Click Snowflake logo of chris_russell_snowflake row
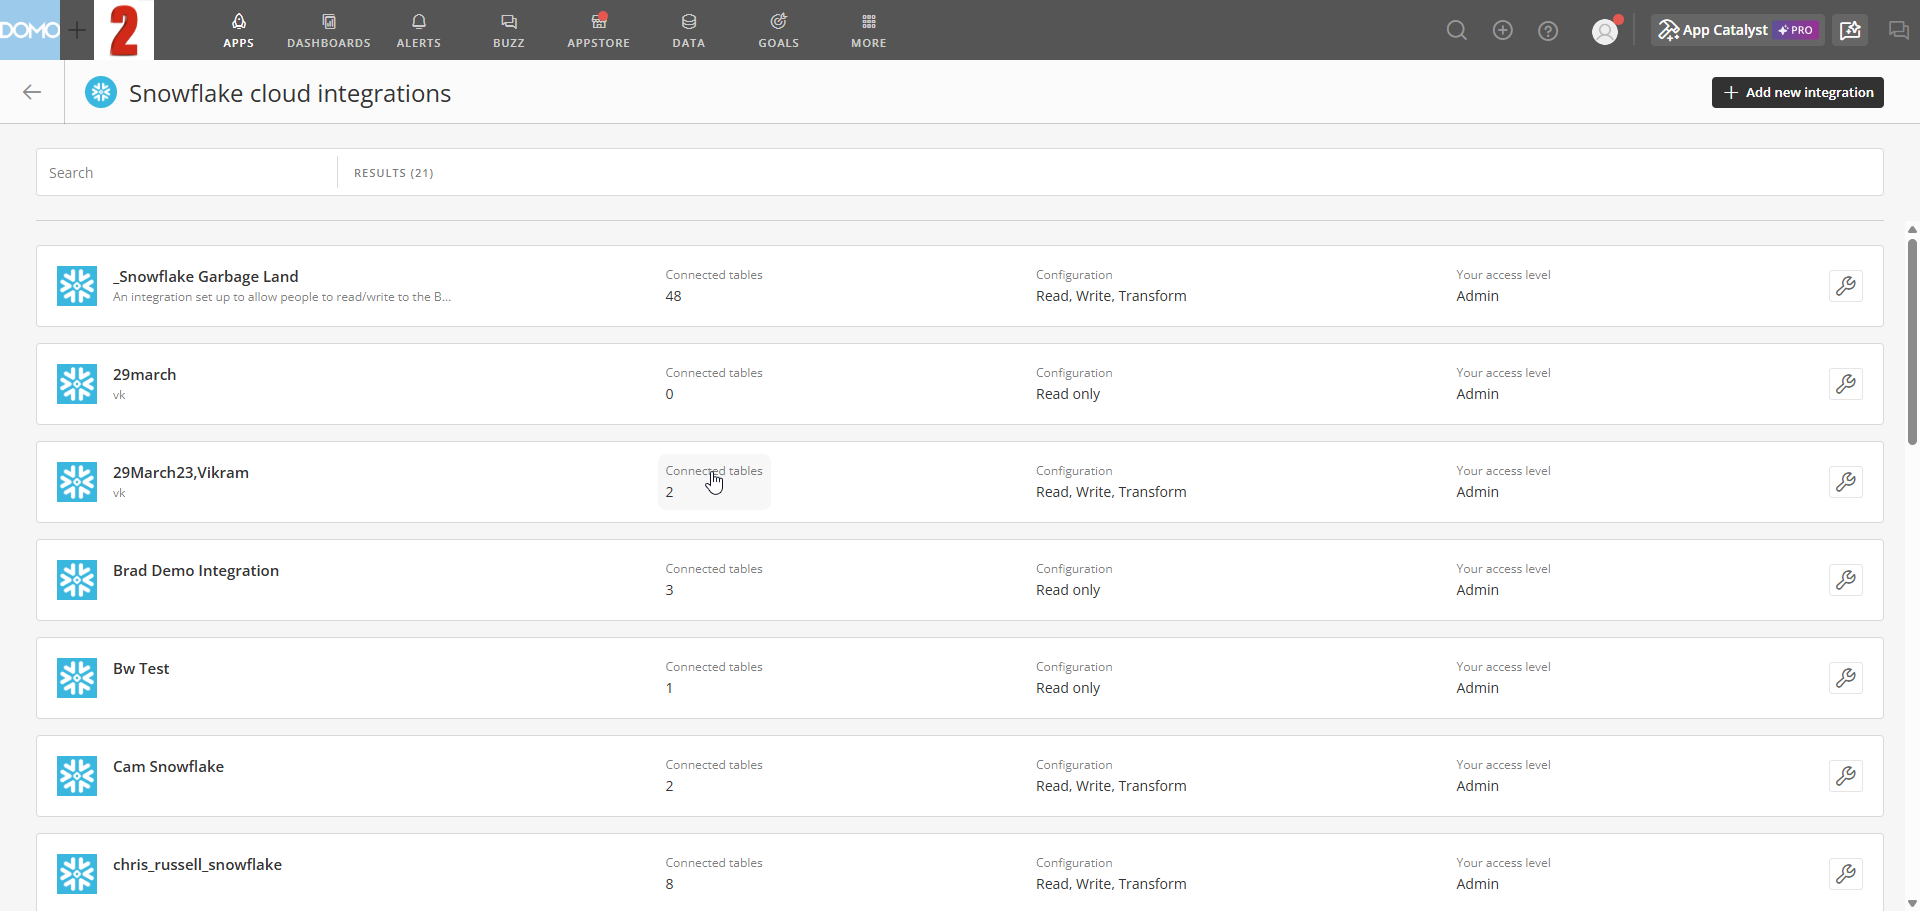1920x911 pixels. tap(77, 874)
